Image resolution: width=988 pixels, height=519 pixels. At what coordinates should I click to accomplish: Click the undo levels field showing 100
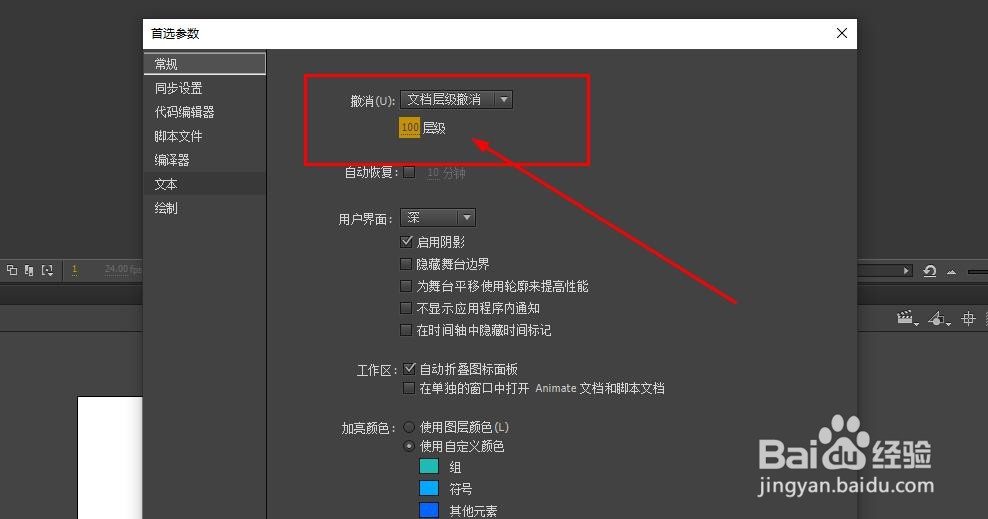410,128
